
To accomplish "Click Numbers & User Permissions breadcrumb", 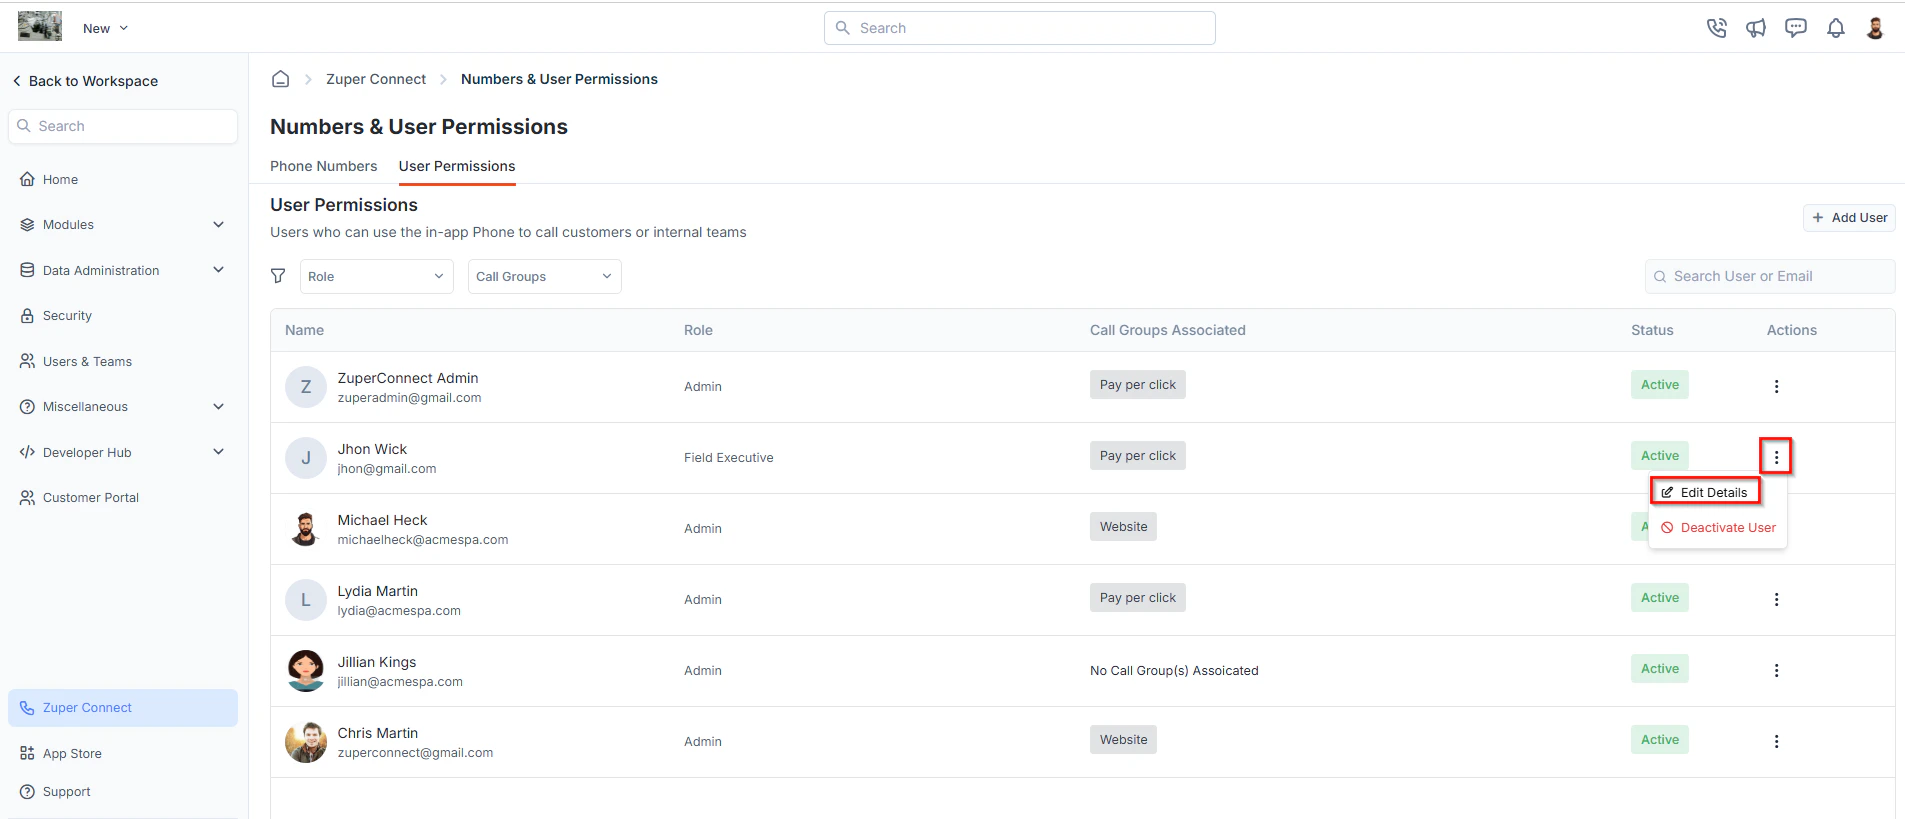I will click(559, 79).
